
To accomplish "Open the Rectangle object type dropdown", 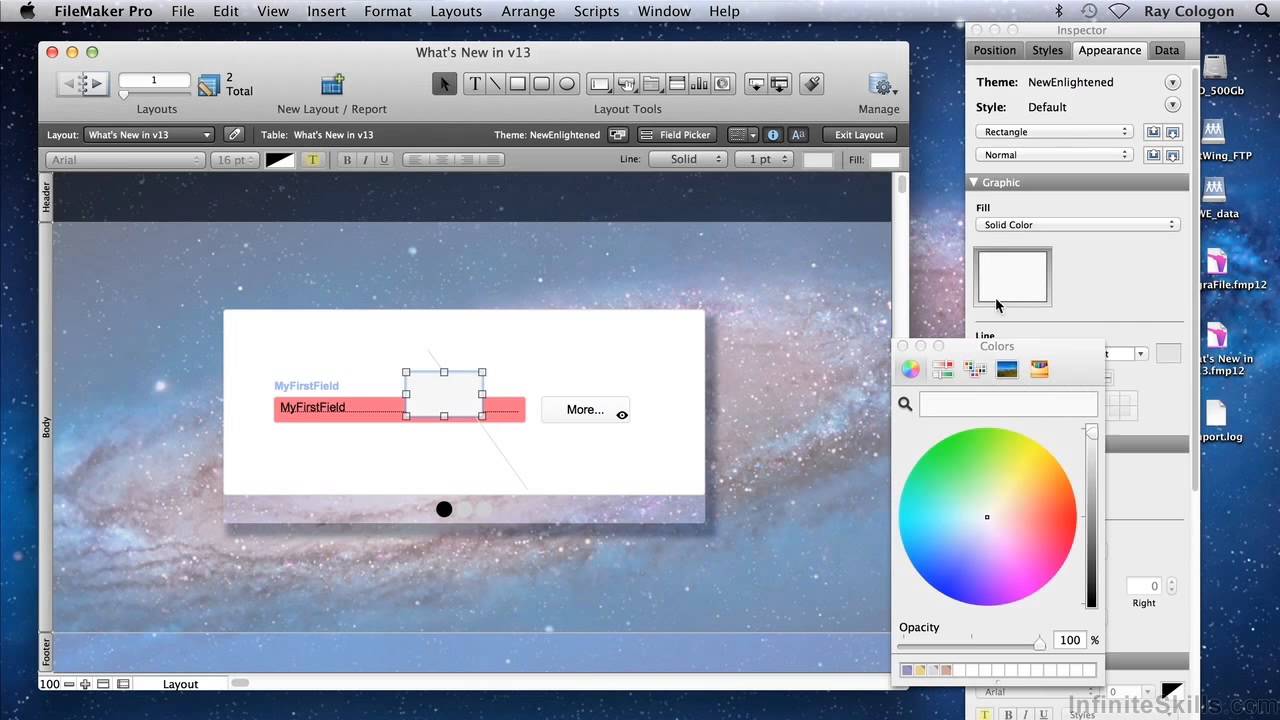I will click(1054, 132).
